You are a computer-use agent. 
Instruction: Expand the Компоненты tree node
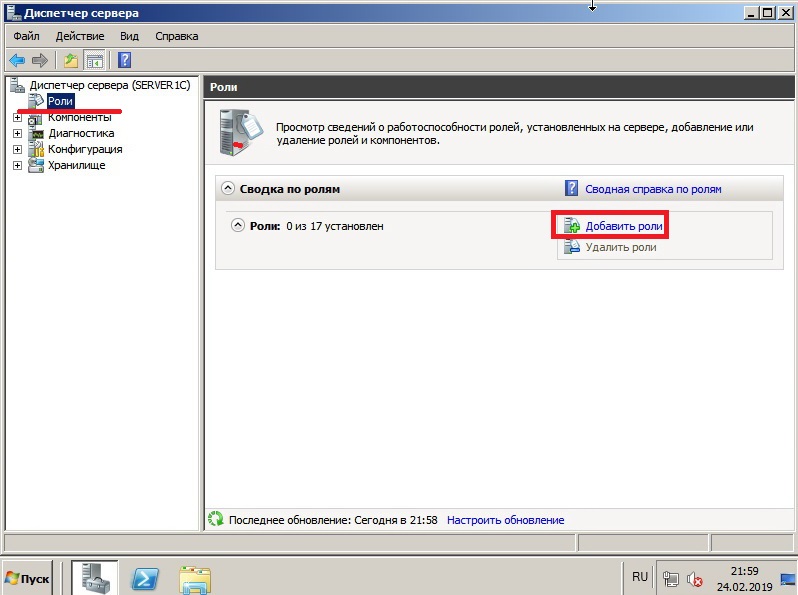(17, 117)
